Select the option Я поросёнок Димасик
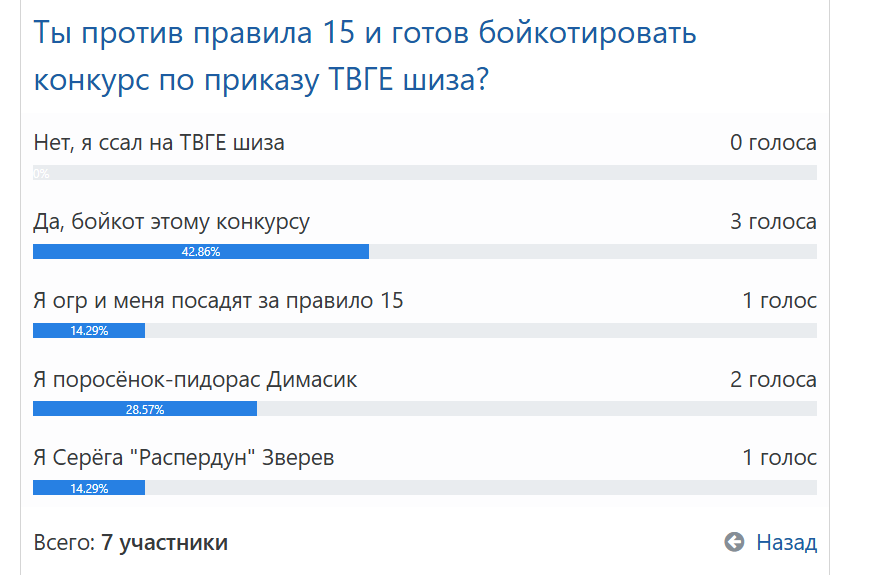Image resolution: width=872 pixels, height=575 pixels. 195,380
